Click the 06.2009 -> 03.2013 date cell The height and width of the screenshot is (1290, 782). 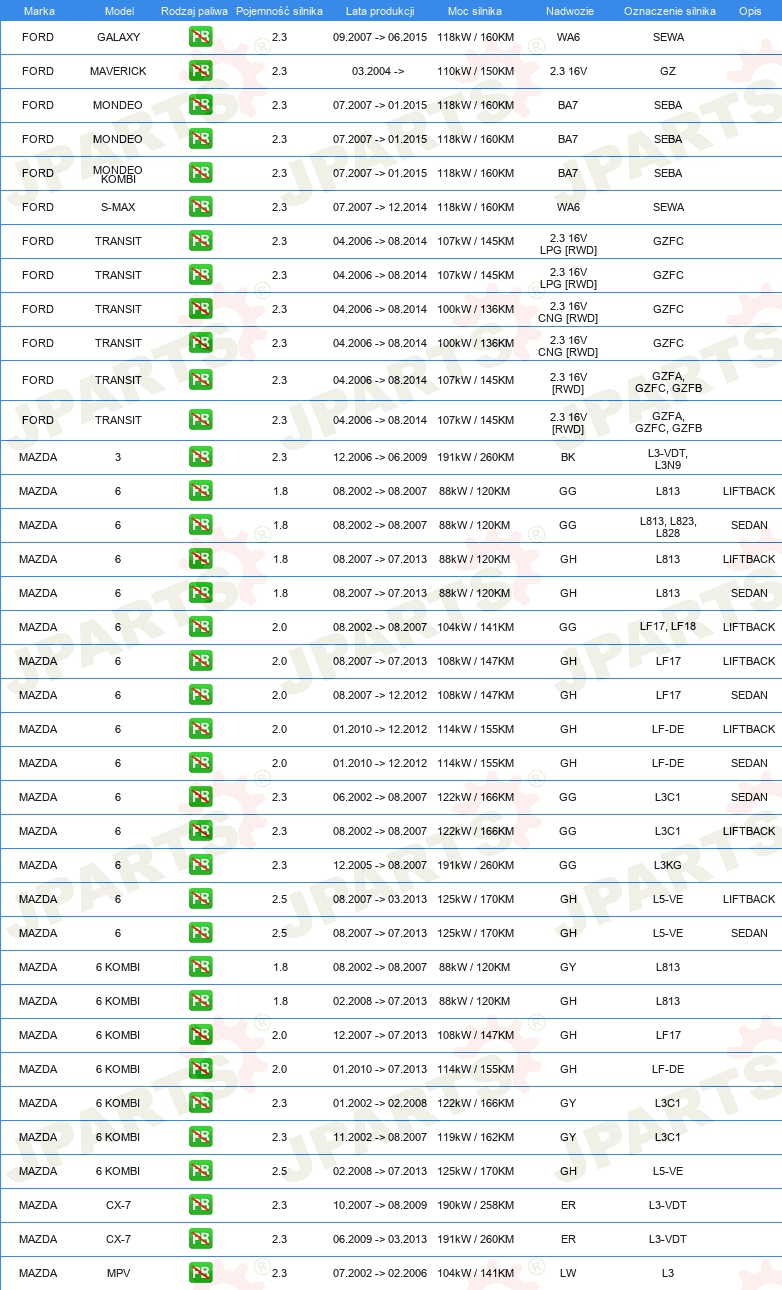(x=380, y=1239)
